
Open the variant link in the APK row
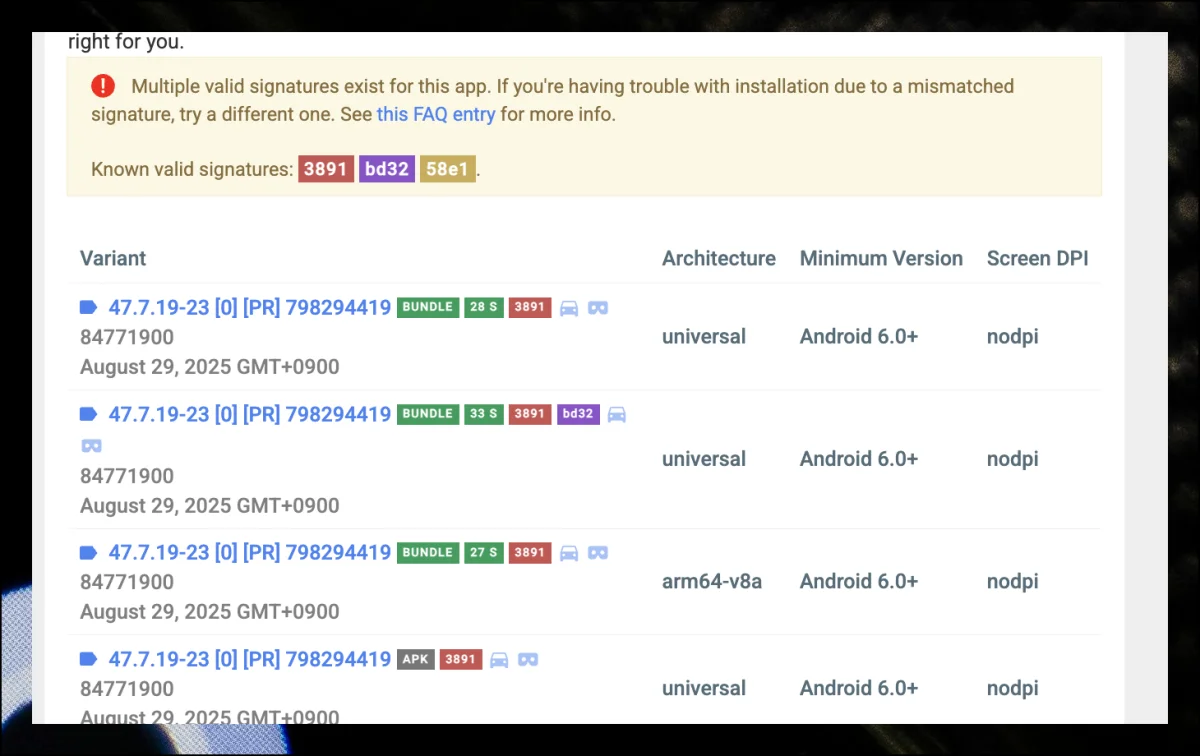click(249, 660)
